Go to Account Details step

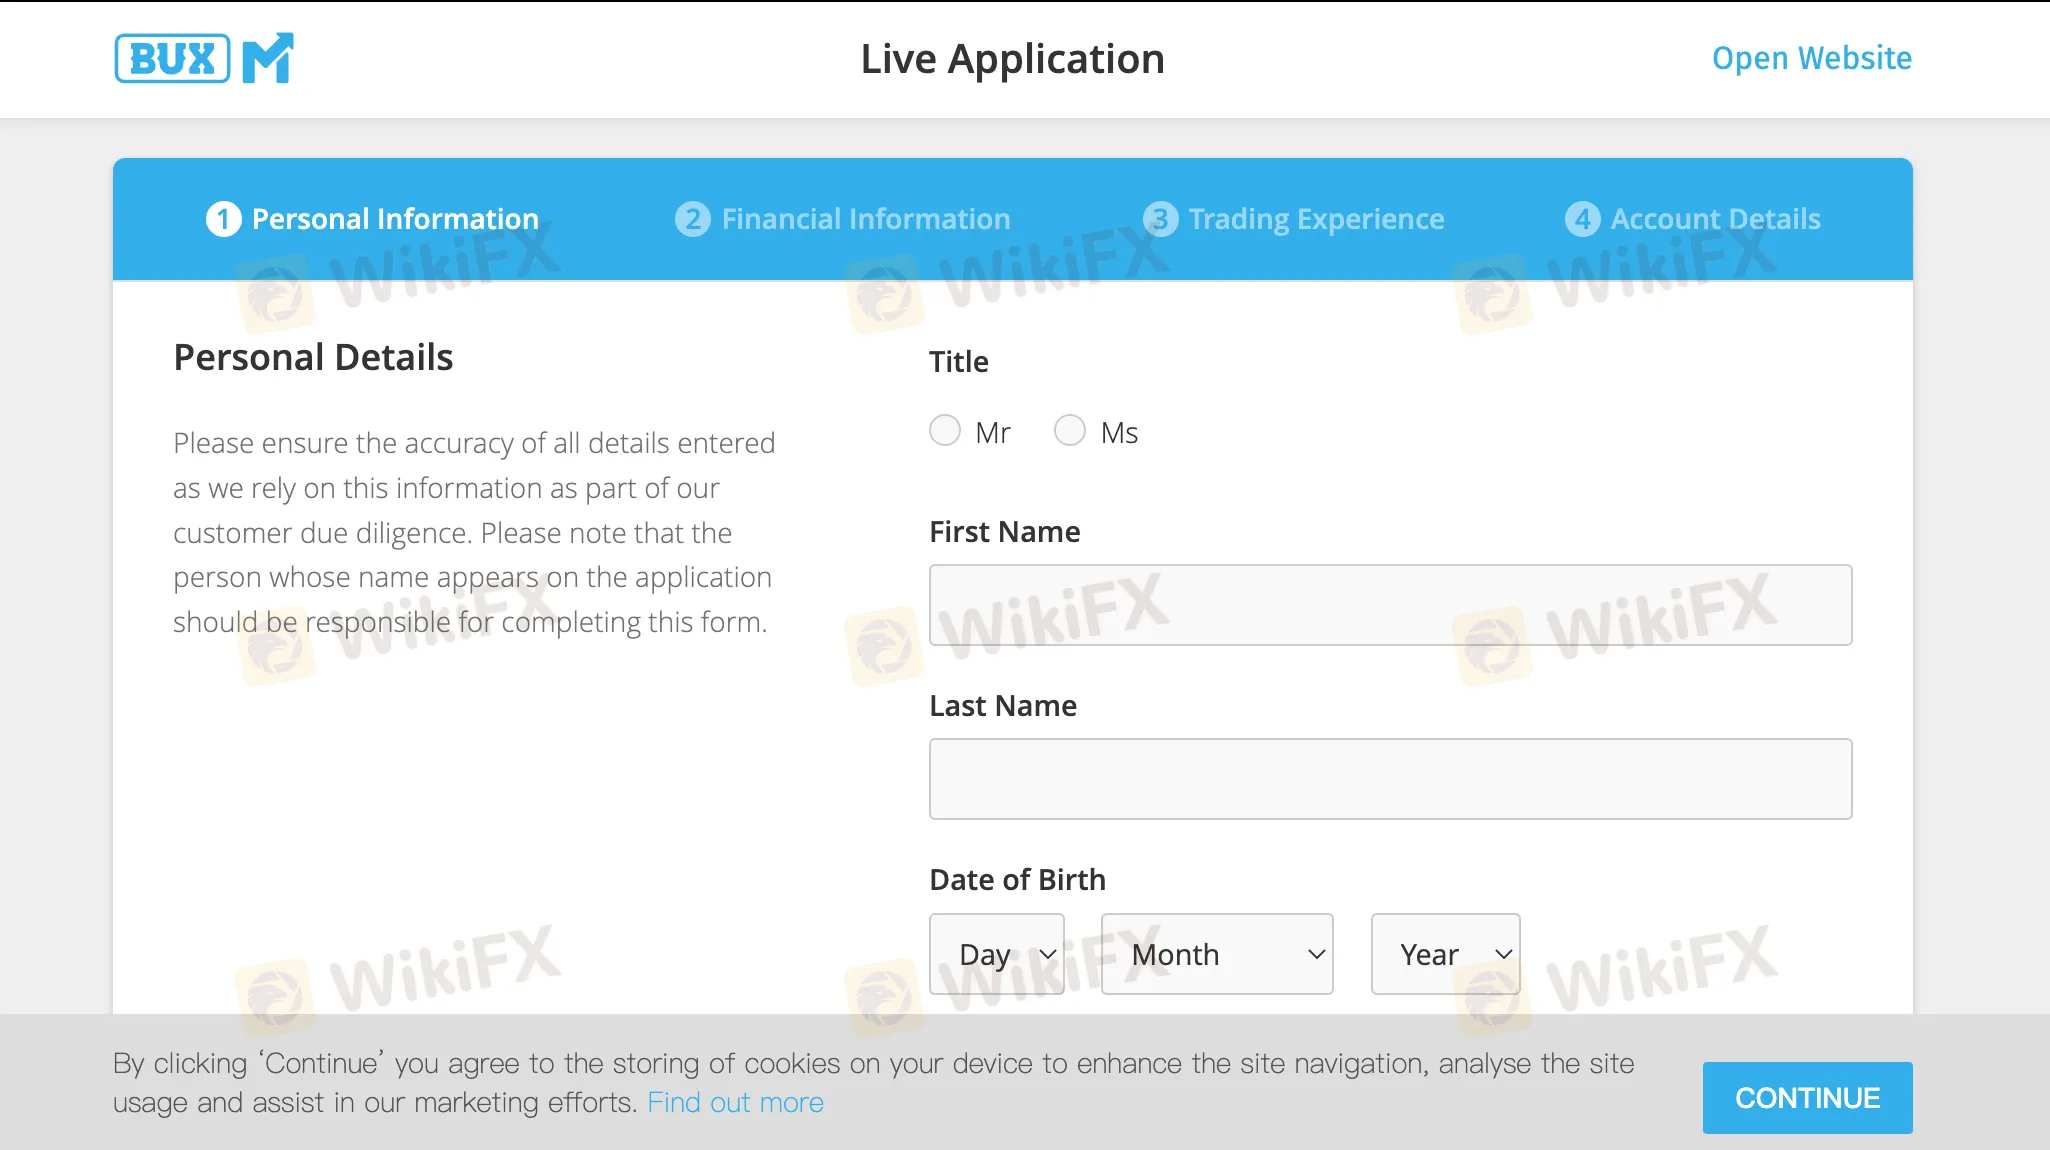(x=1715, y=219)
